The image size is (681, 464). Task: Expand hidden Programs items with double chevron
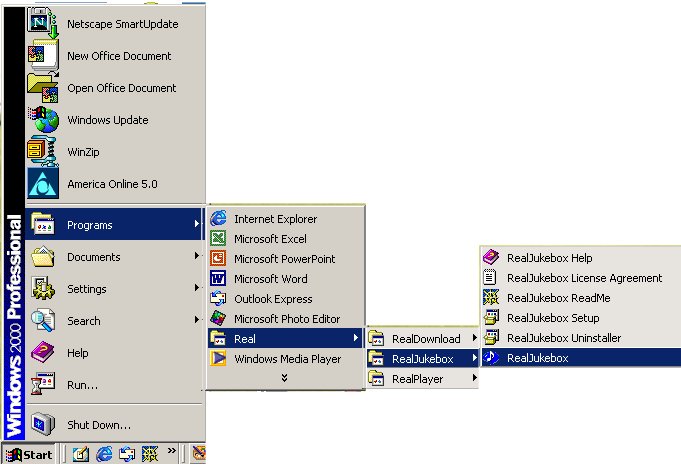tap(285, 378)
